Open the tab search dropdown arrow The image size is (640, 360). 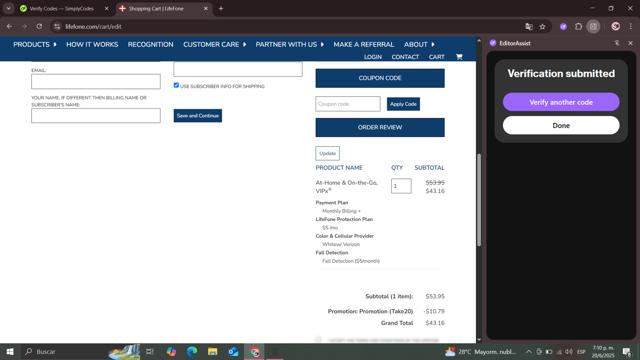tap(8, 8)
